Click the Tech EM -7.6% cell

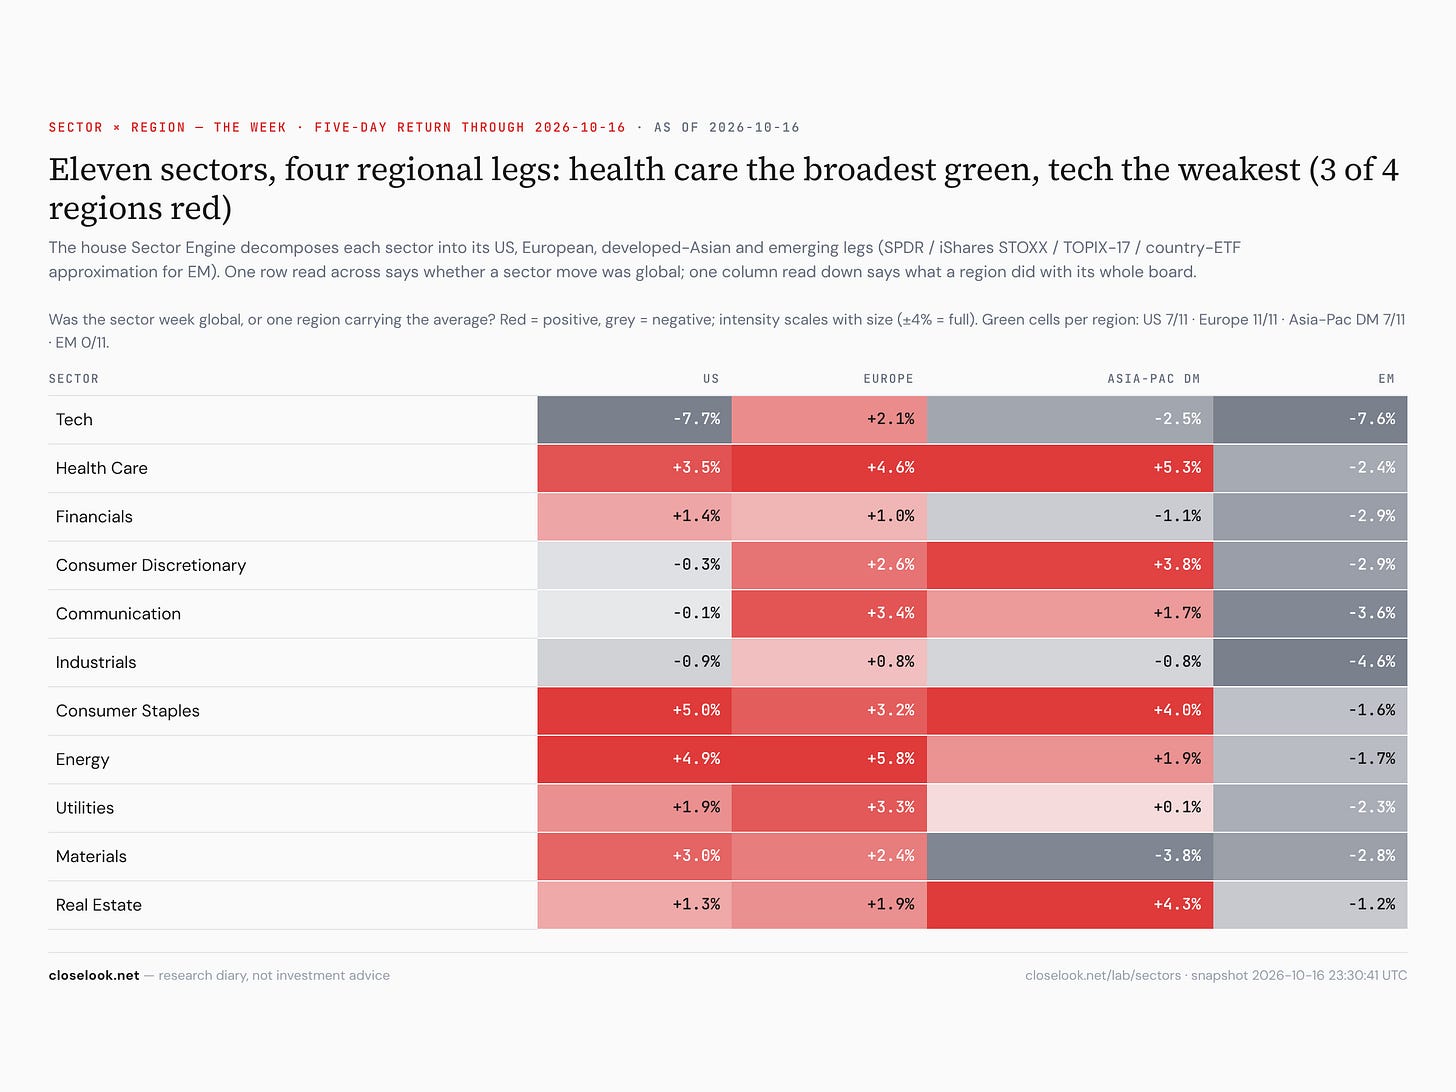[x=1310, y=419]
